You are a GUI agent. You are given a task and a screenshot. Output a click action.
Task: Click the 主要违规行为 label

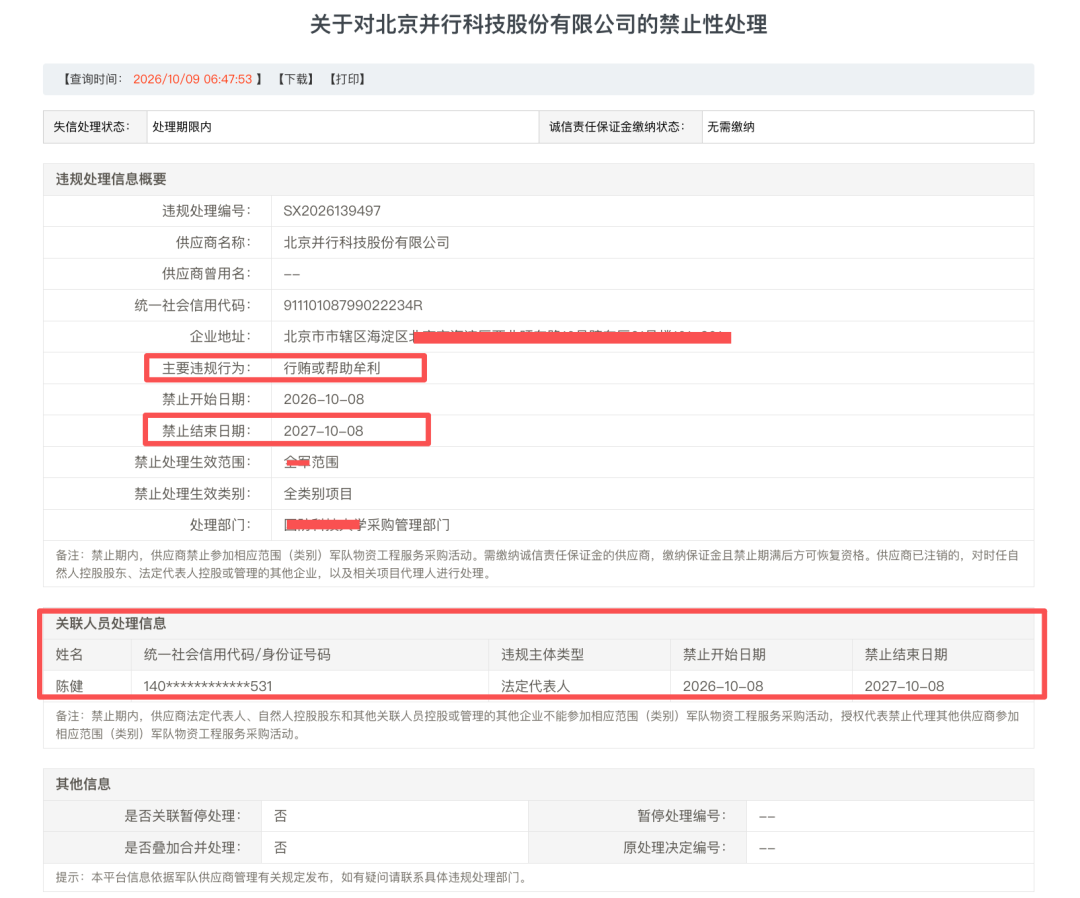[207, 368]
